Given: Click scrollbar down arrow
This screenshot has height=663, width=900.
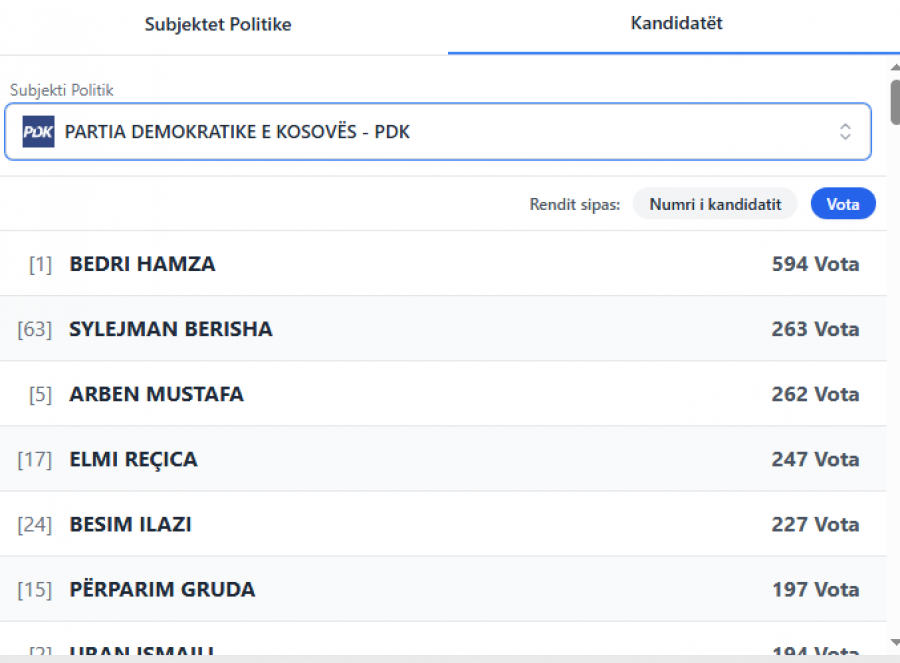Looking at the screenshot, I should click(x=893, y=641).
